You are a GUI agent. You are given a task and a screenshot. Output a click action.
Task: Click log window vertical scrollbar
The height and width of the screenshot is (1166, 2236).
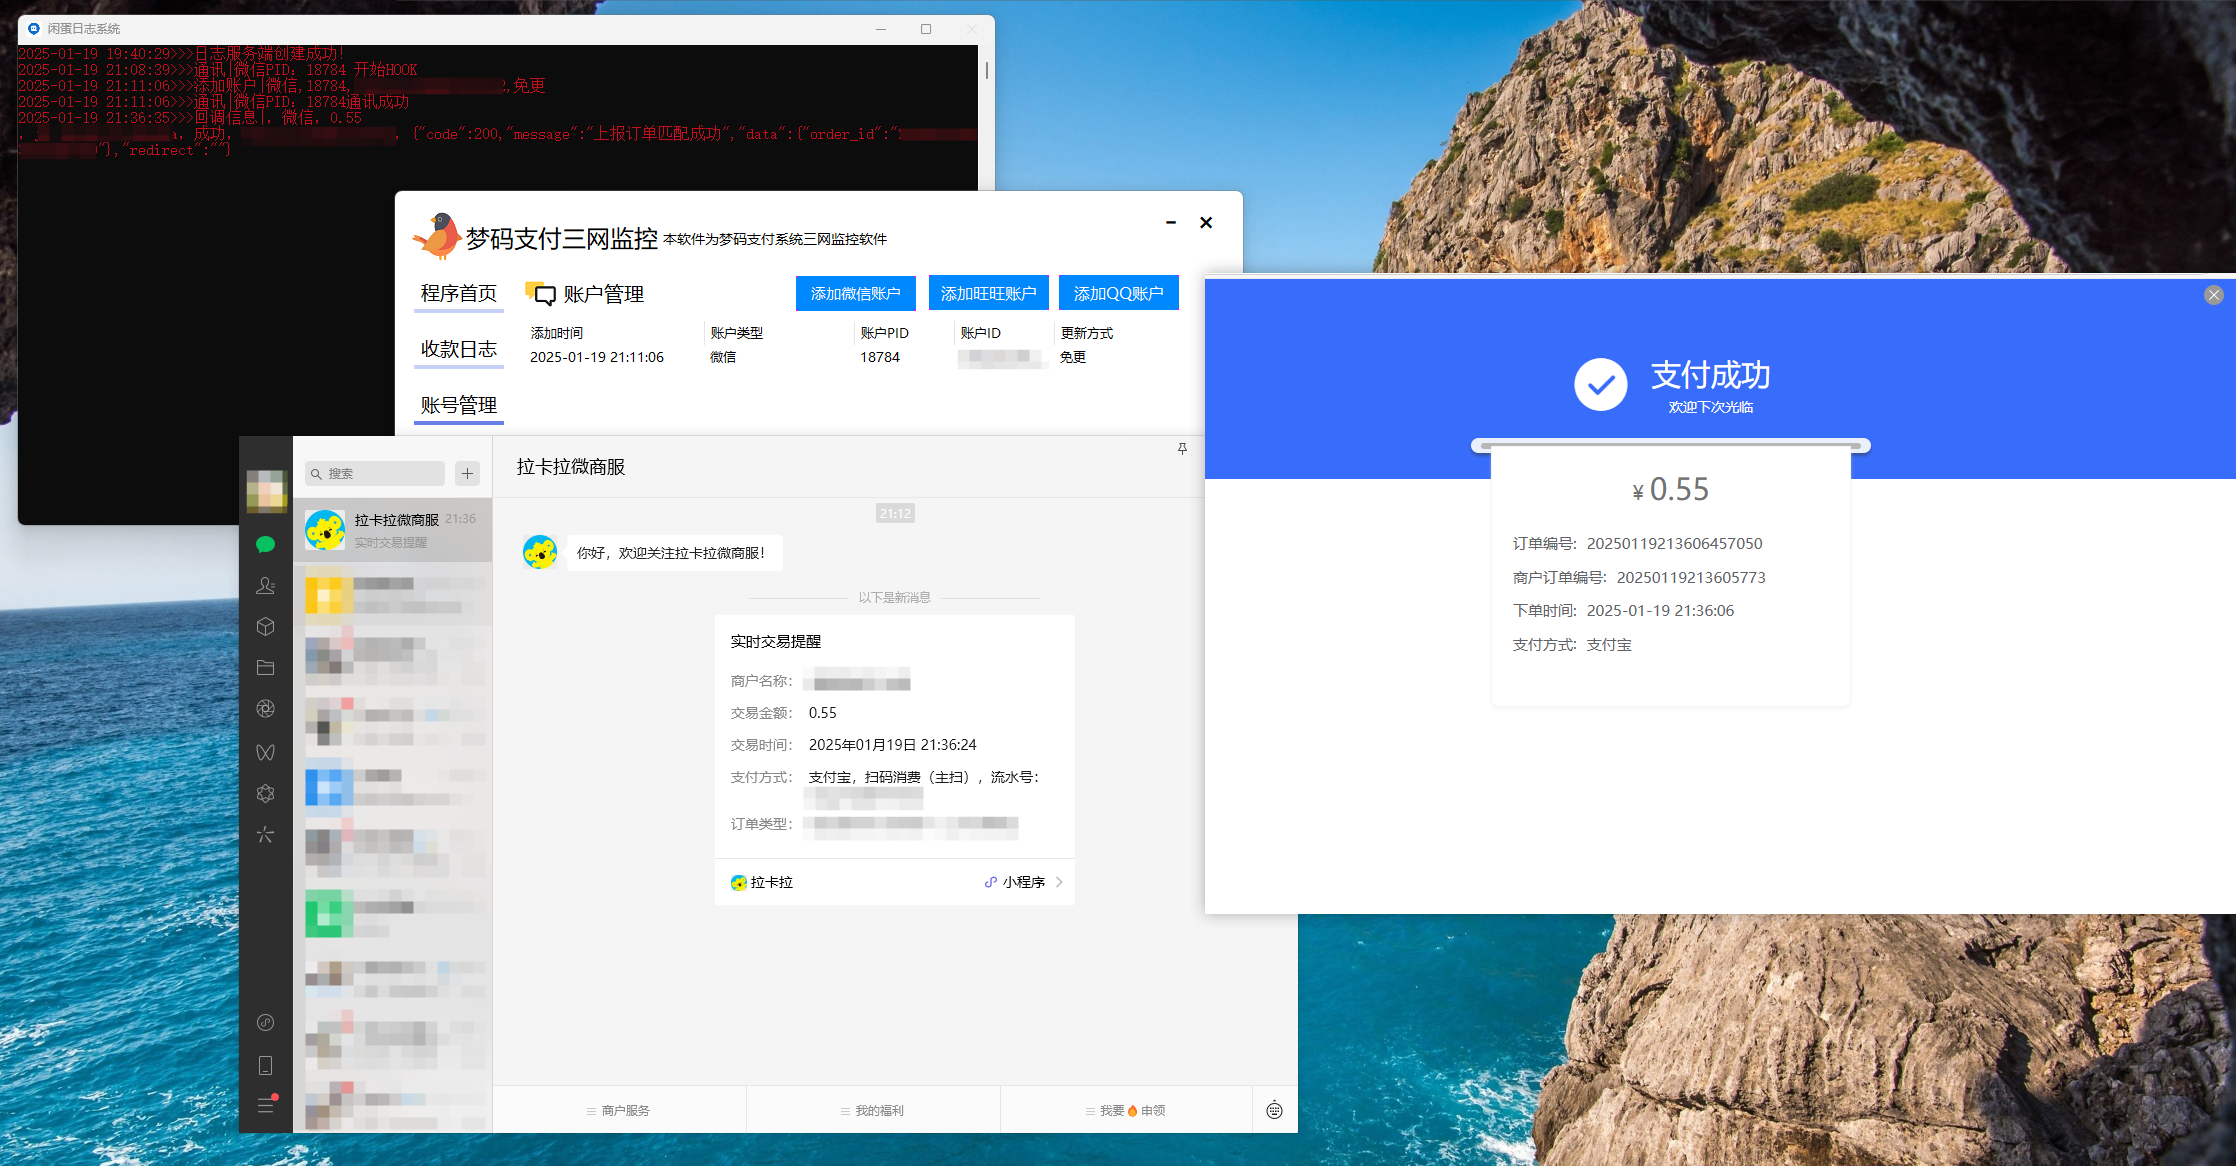pyautogui.click(x=986, y=71)
